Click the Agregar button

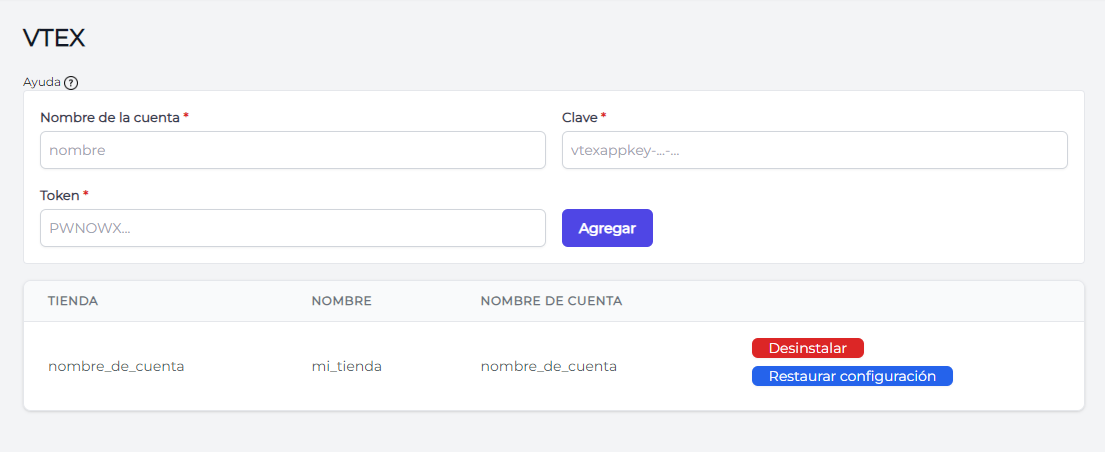[607, 228]
